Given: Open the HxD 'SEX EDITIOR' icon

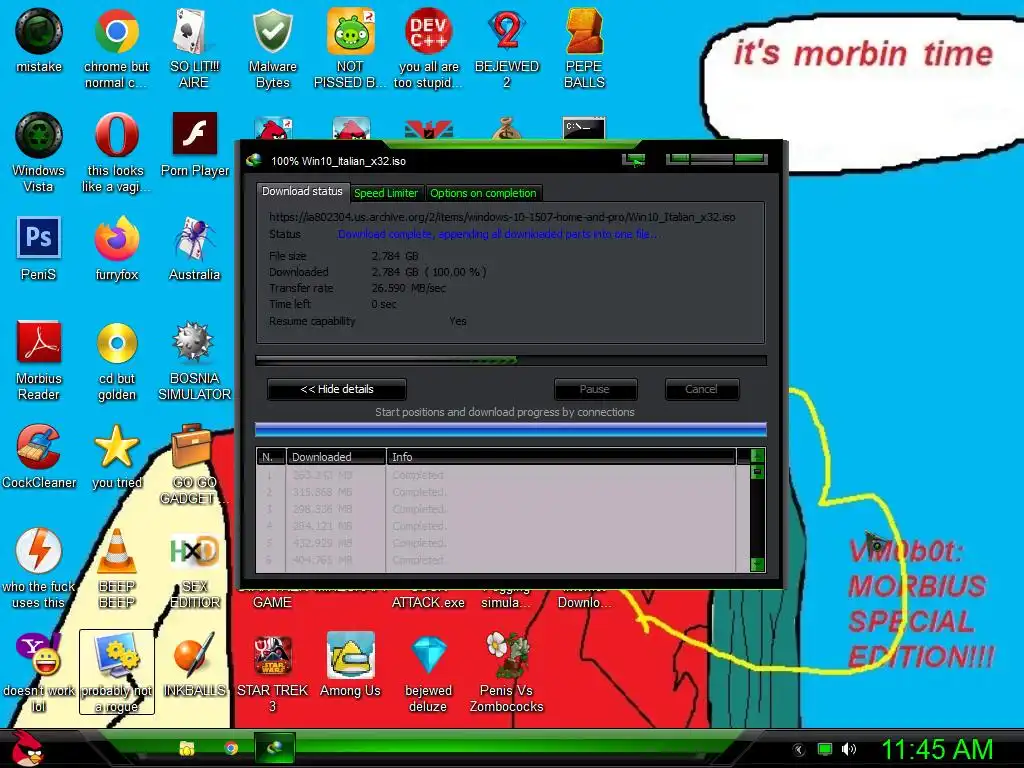Looking at the screenshot, I should point(194,568).
